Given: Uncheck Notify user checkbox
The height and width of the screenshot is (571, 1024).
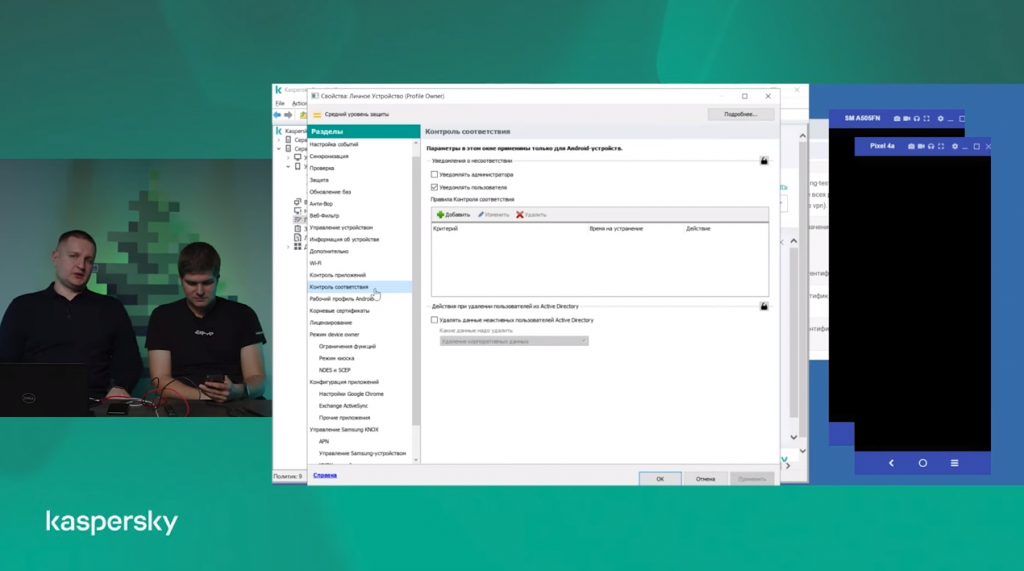Looking at the screenshot, I should coord(434,187).
